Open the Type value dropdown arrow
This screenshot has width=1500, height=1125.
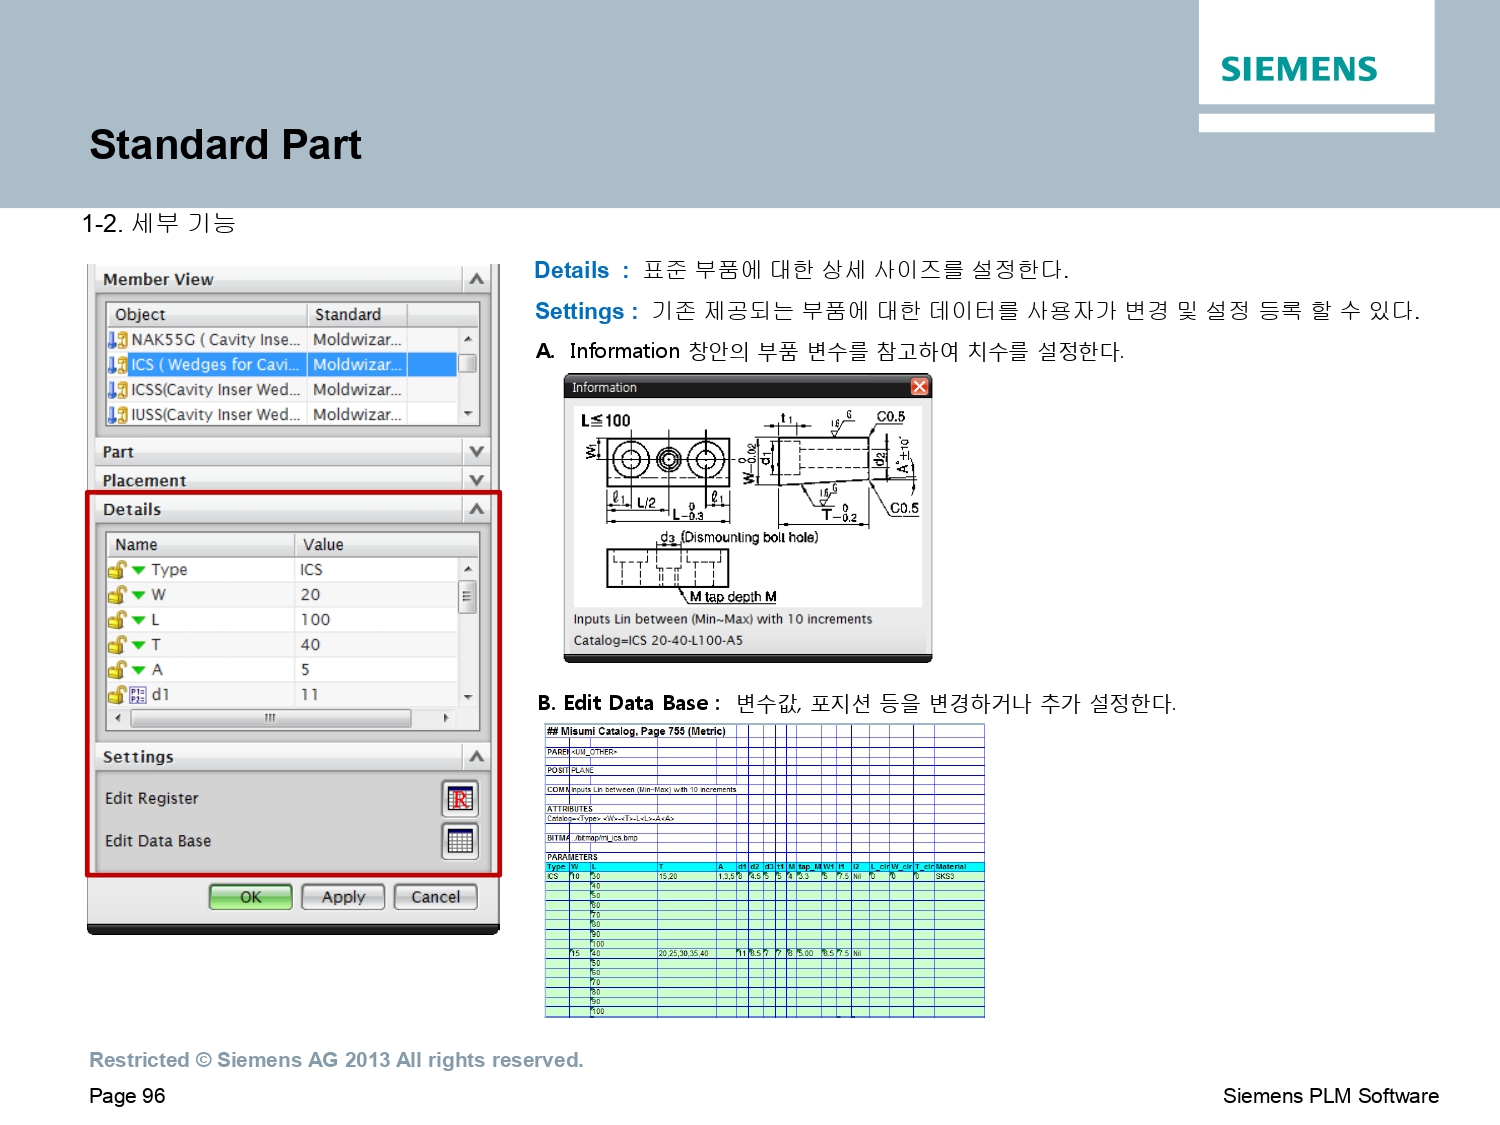click(139, 570)
